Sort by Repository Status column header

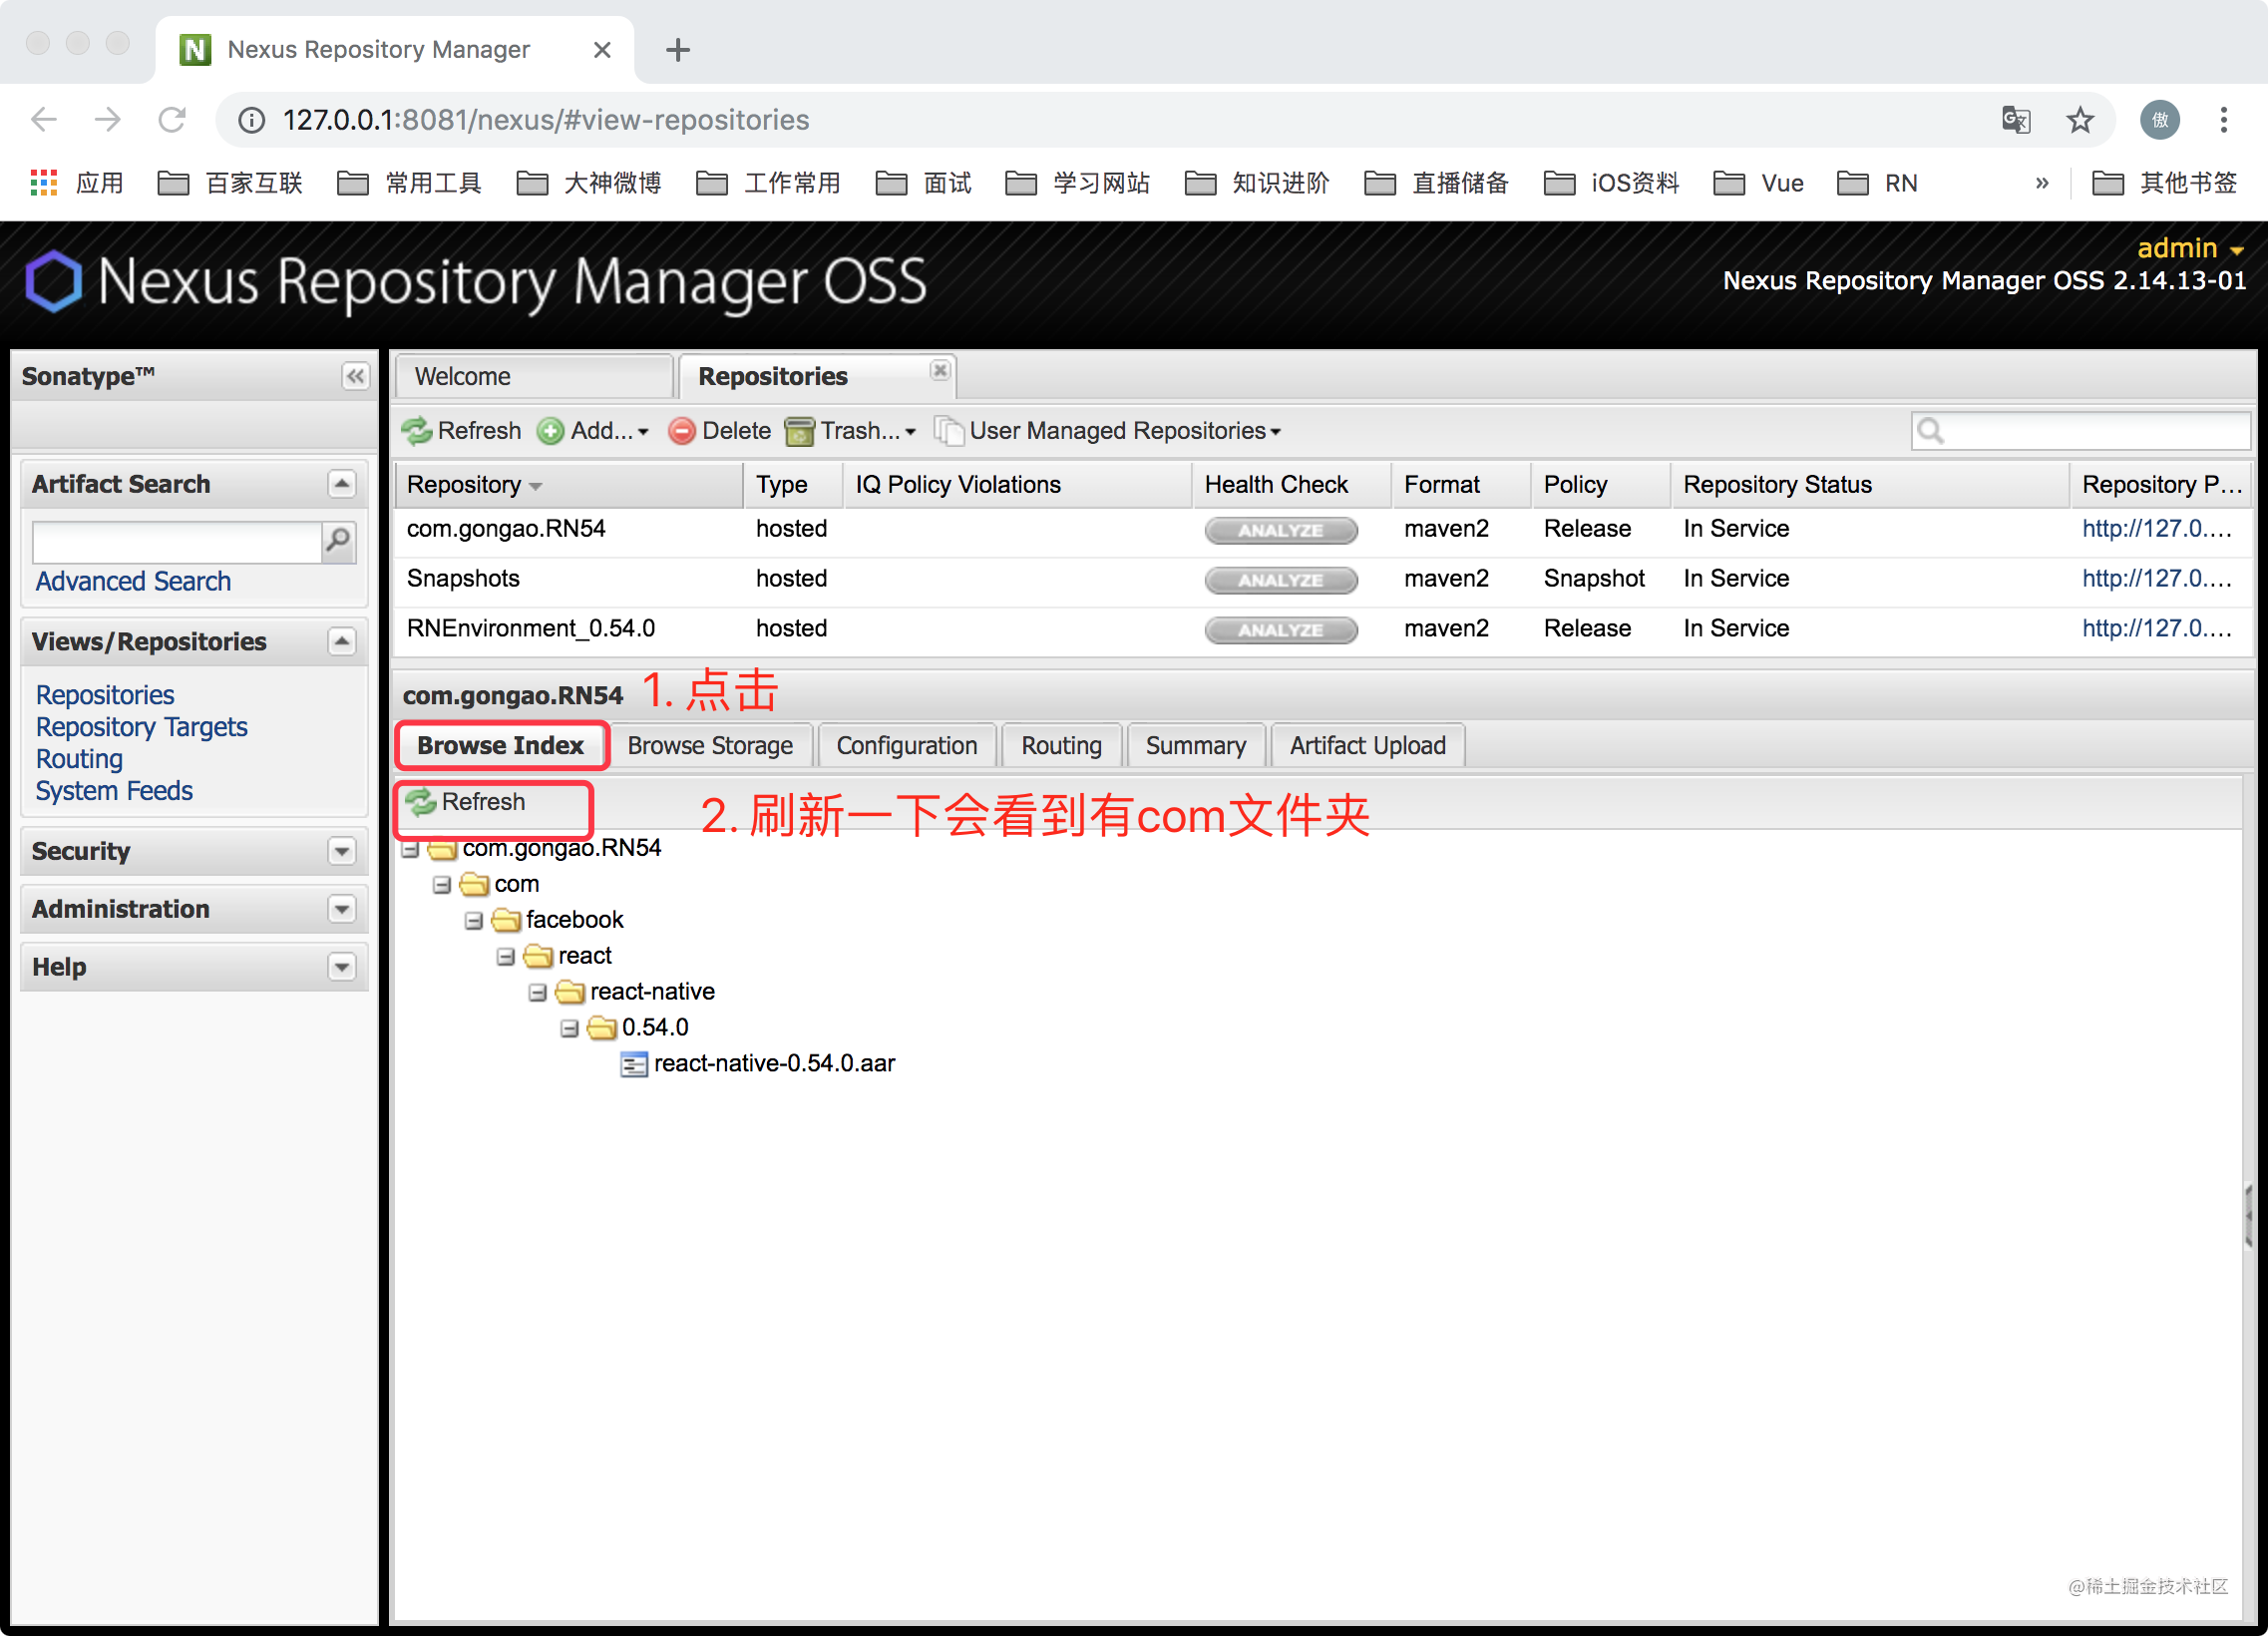tap(1870, 485)
